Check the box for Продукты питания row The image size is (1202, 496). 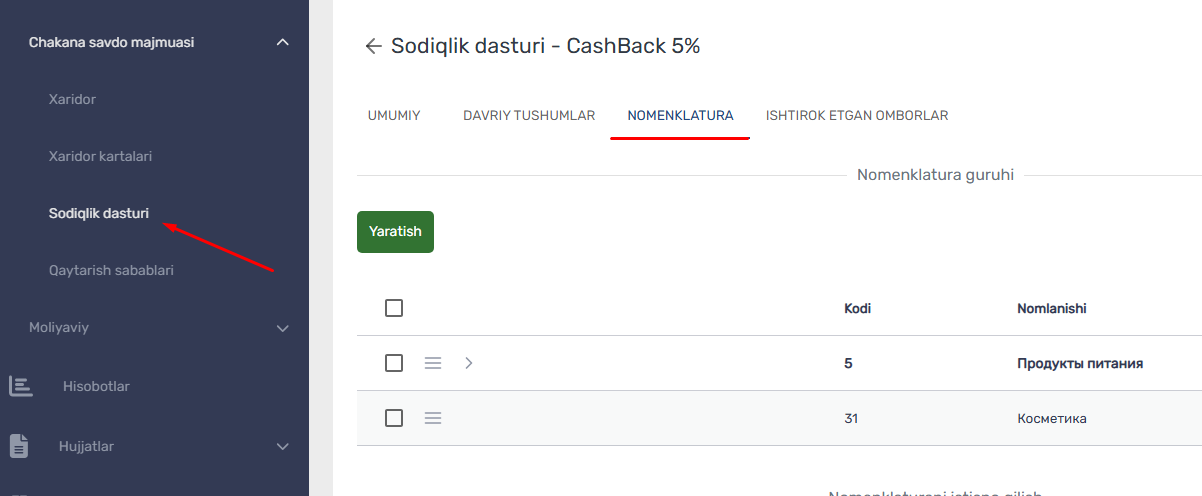point(394,363)
